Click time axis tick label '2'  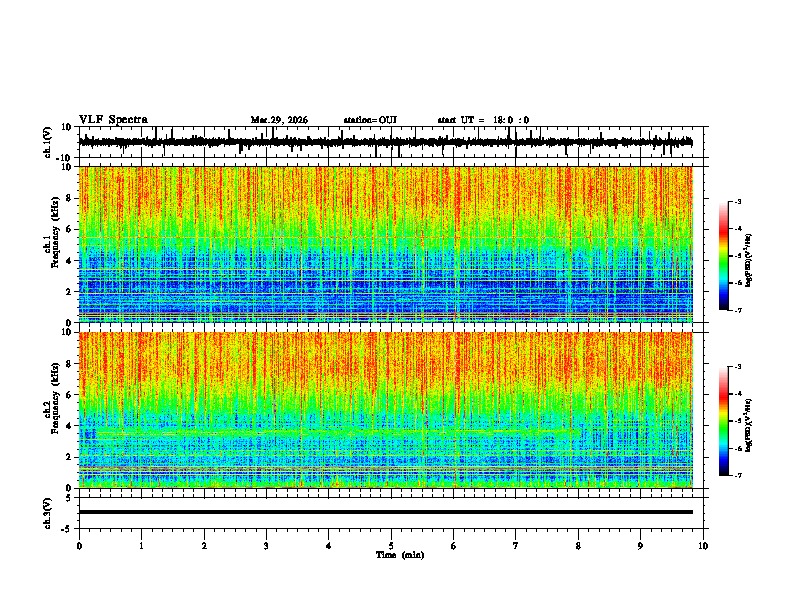point(204,546)
